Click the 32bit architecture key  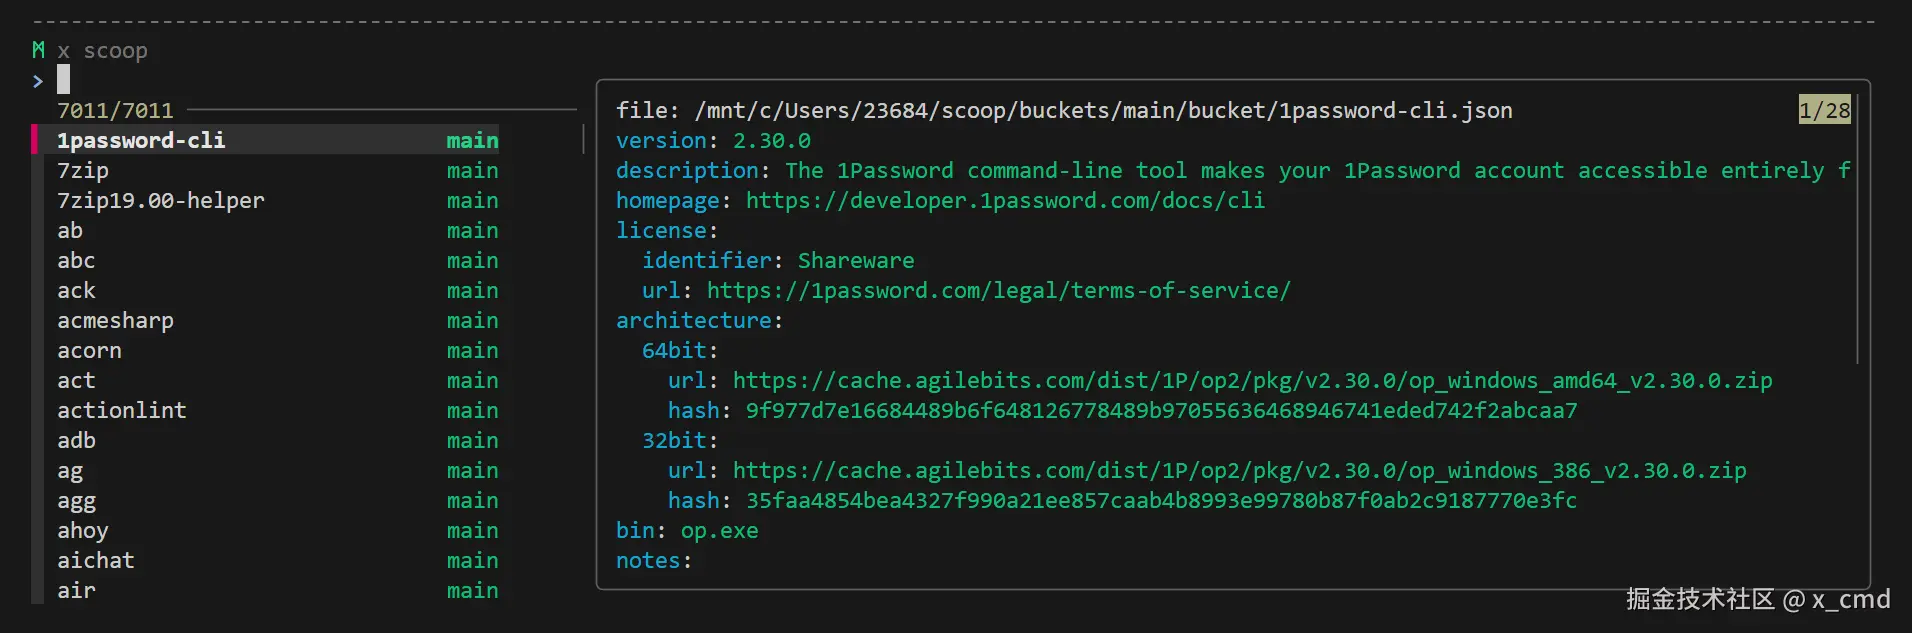pos(674,440)
